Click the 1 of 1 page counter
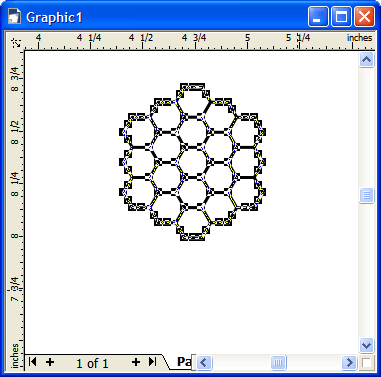The width and height of the screenshot is (381, 377). (92, 363)
